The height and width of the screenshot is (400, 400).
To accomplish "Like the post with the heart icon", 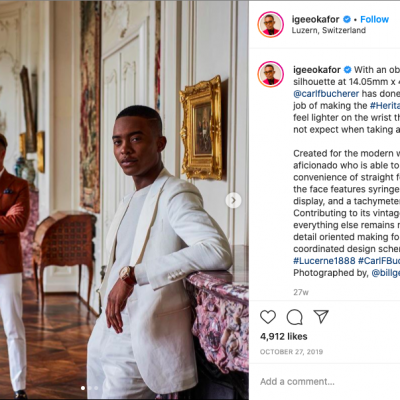I will click(x=268, y=317).
